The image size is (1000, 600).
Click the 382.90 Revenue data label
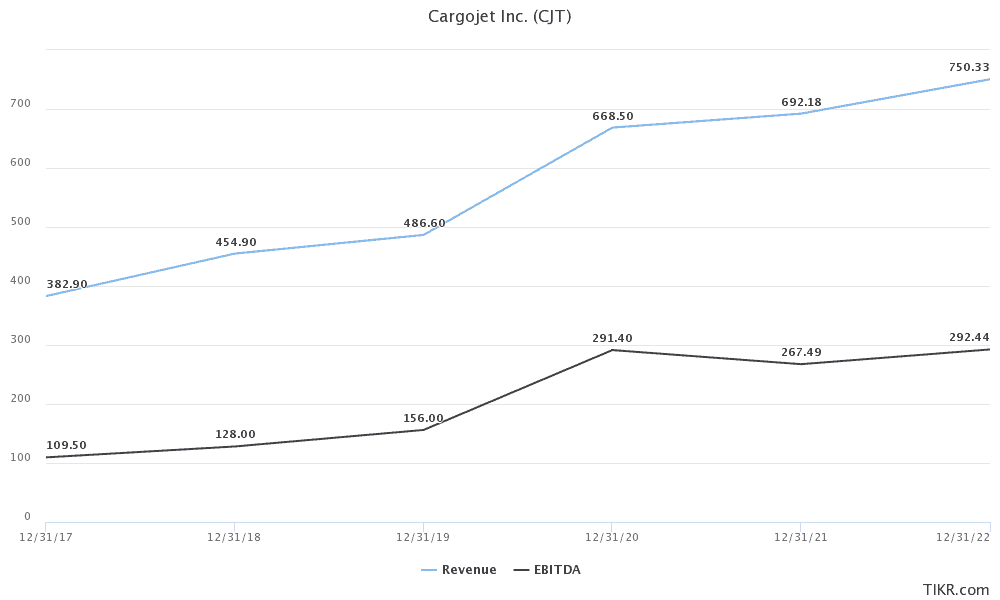point(67,285)
